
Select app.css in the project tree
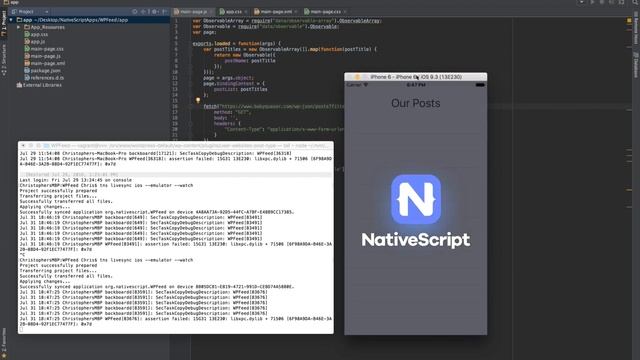pyautogui.click(x=36, y=34)
